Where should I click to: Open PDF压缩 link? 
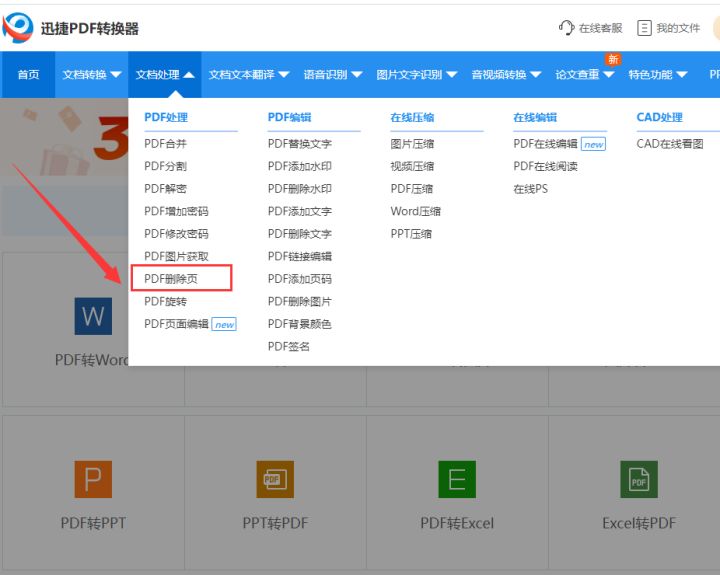tap(412, 189)
